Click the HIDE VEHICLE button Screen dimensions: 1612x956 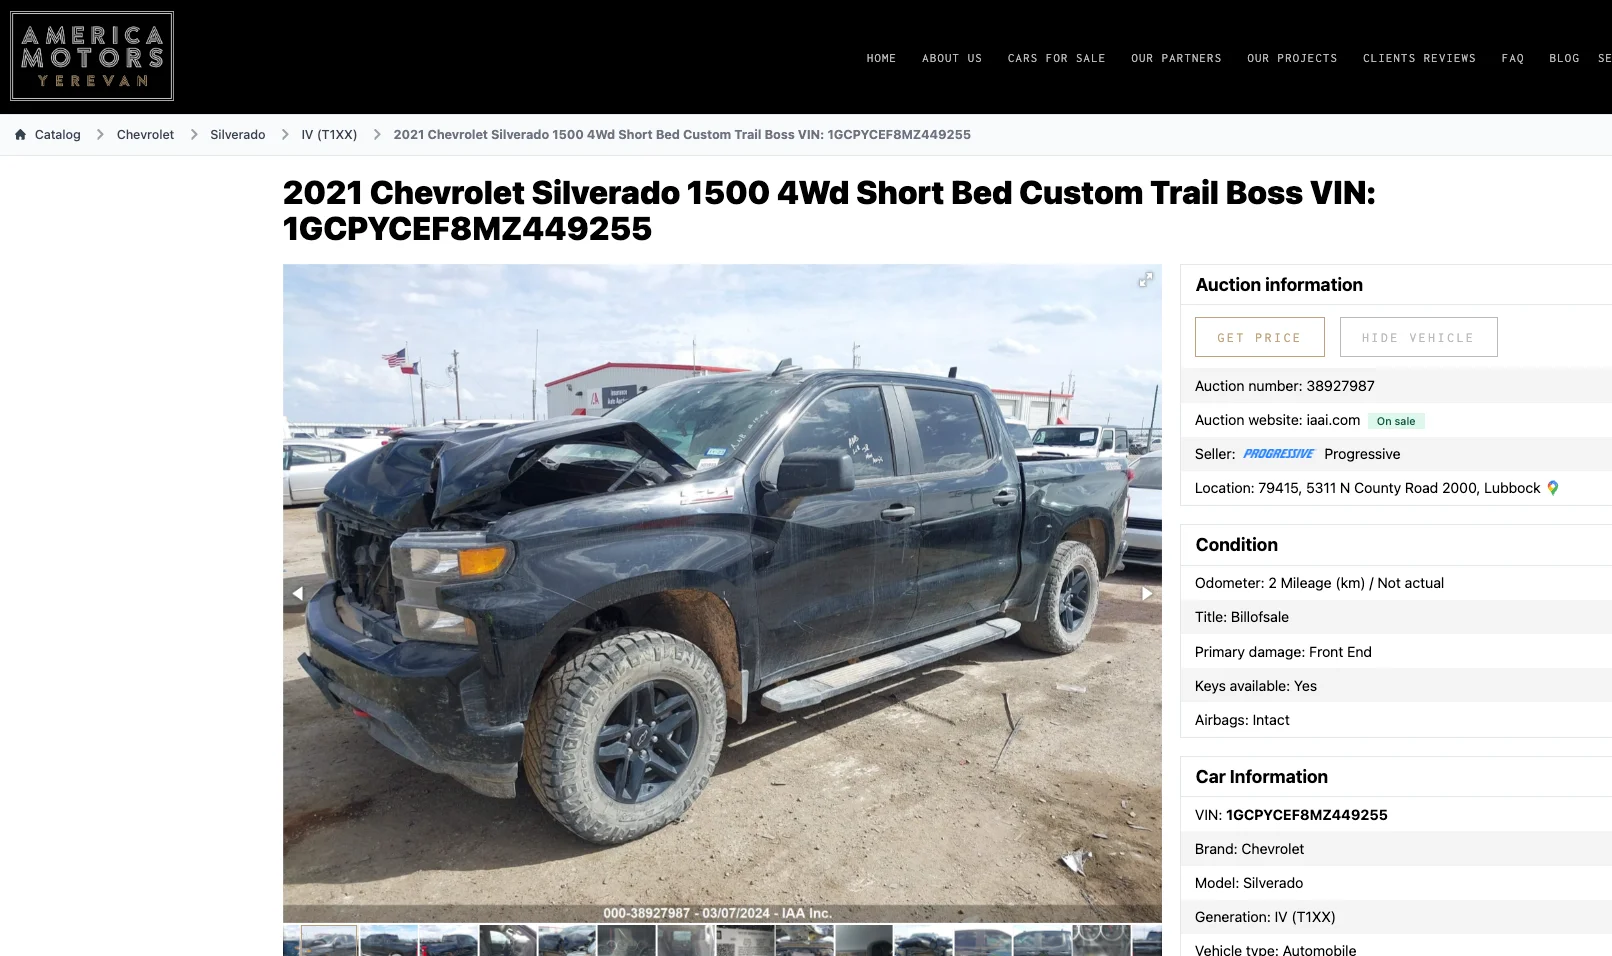[1418, 337]
